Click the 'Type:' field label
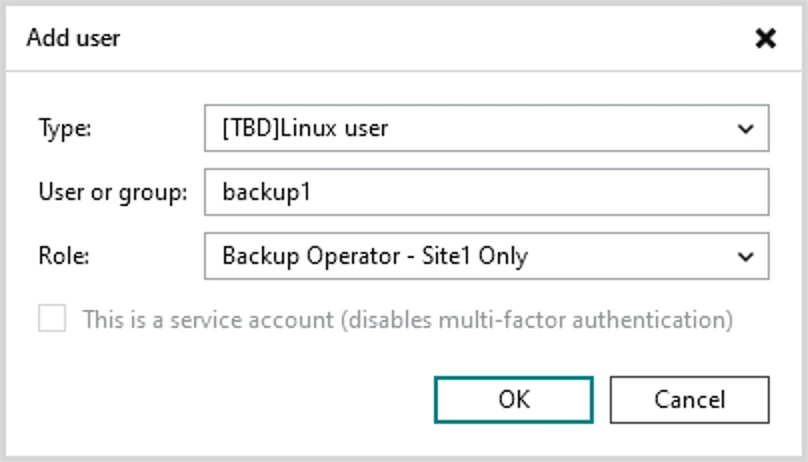 coord(65,128)
